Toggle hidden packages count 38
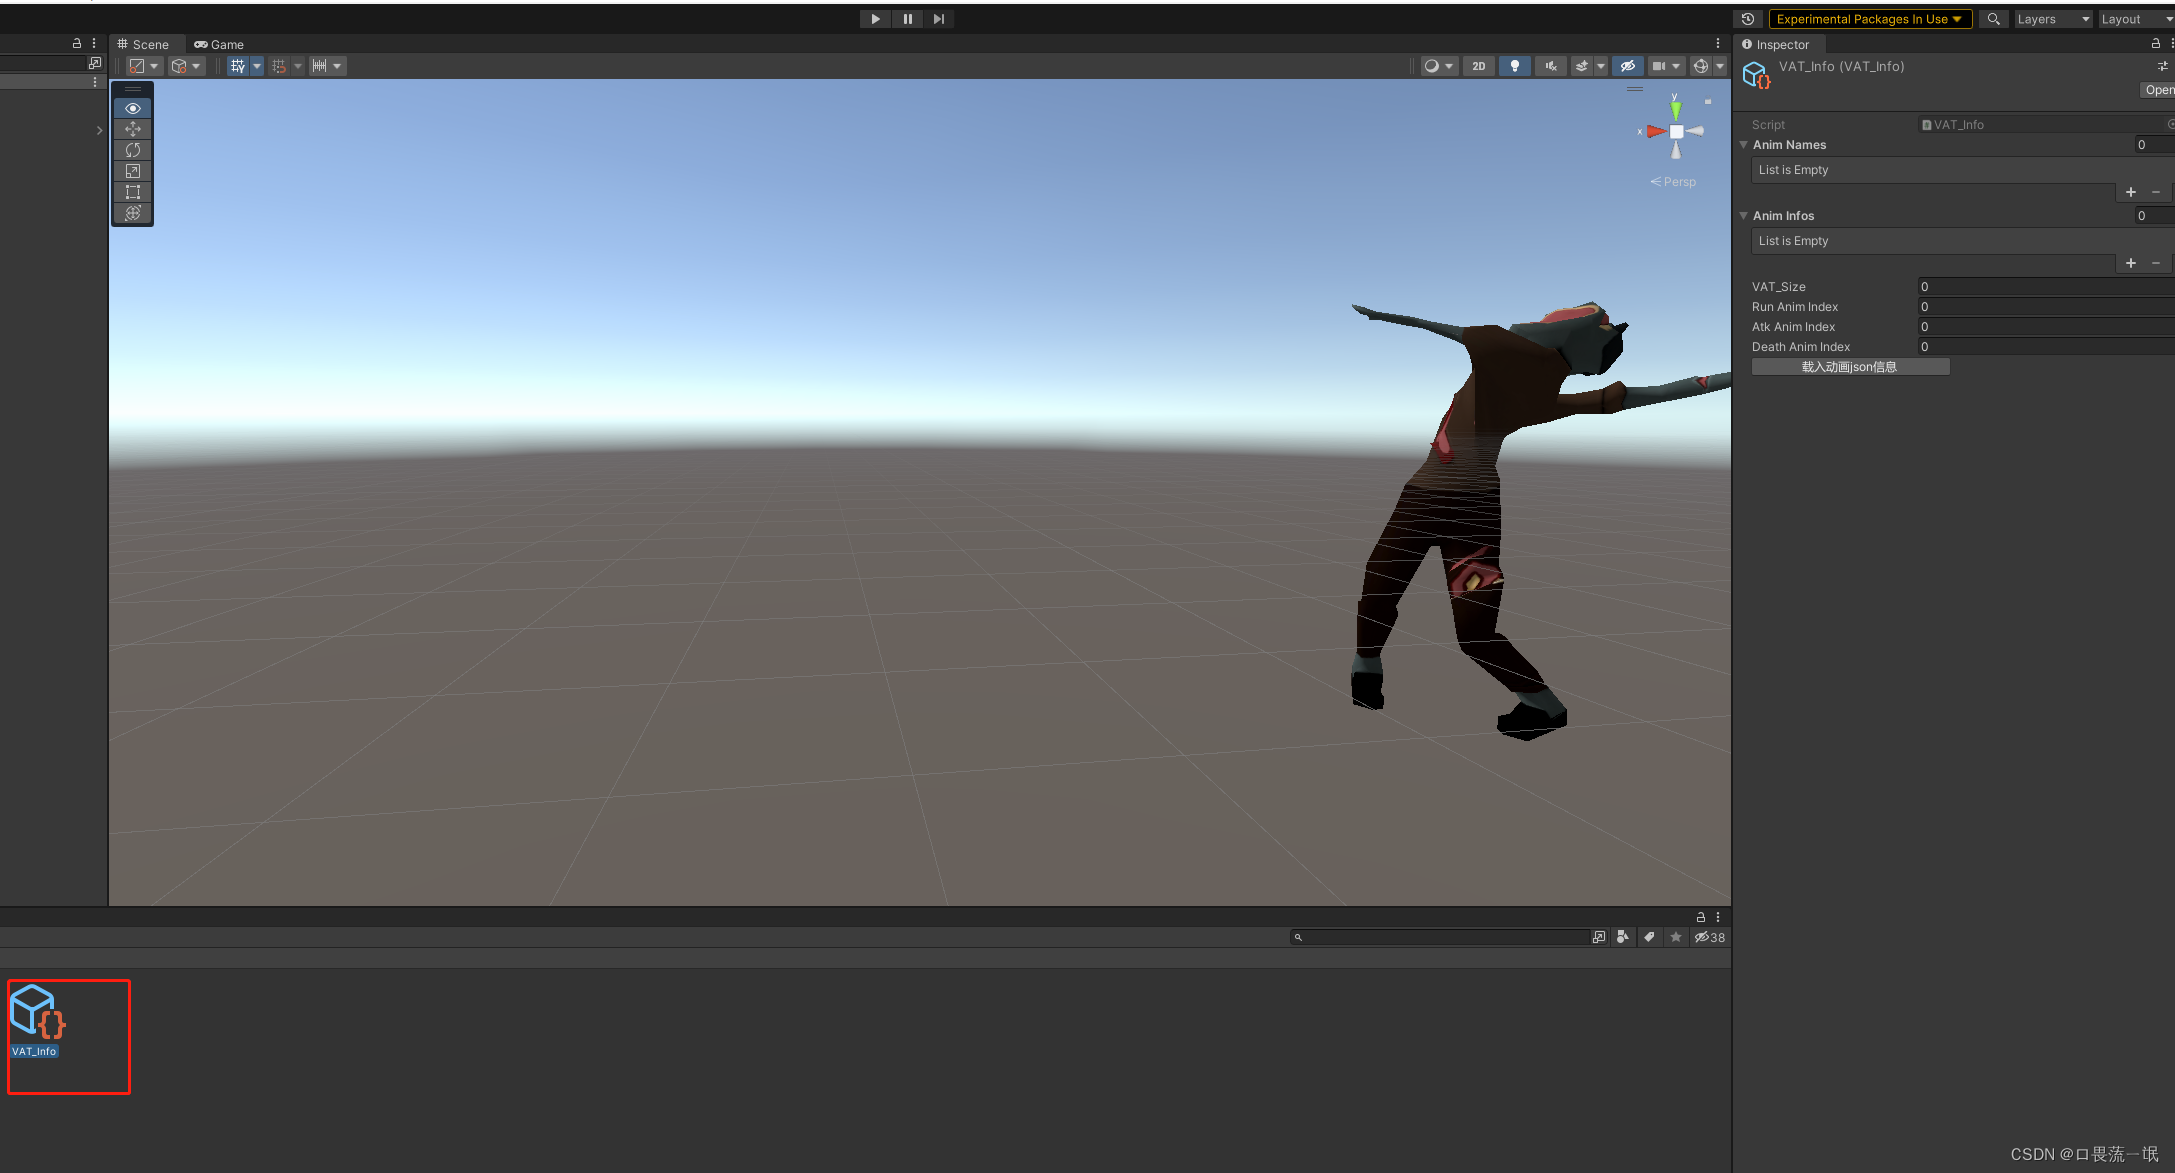This screenshot has width=2175, height=1173. pyautogui.click(x=1709, y=937)
